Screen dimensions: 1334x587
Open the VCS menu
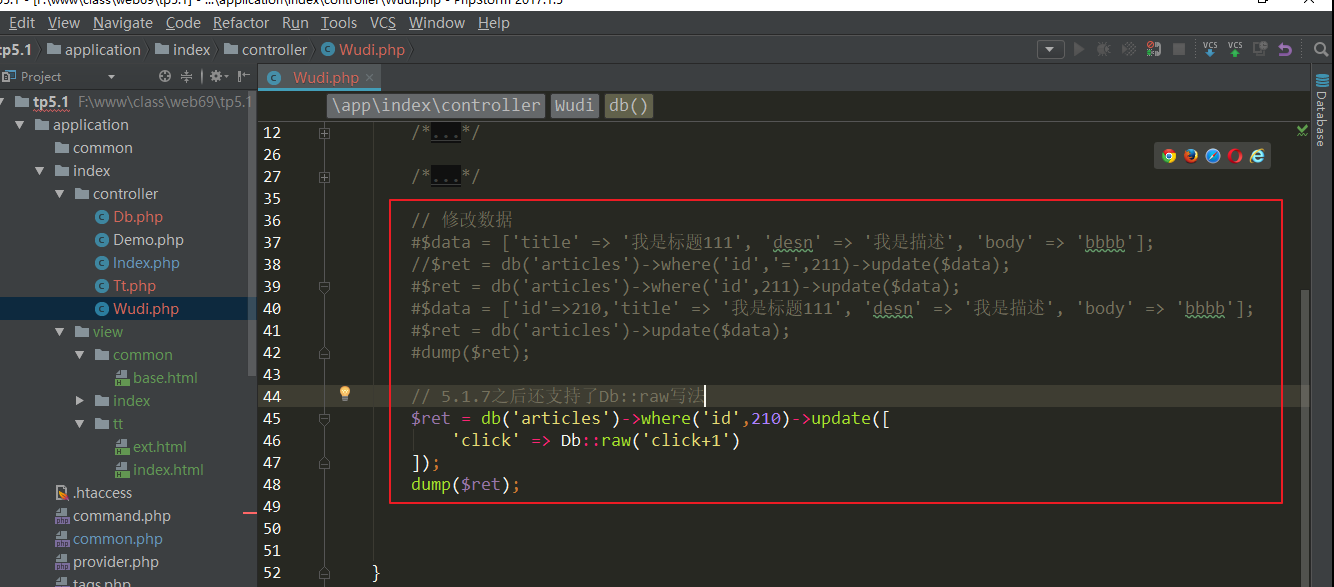coord(383,22)
